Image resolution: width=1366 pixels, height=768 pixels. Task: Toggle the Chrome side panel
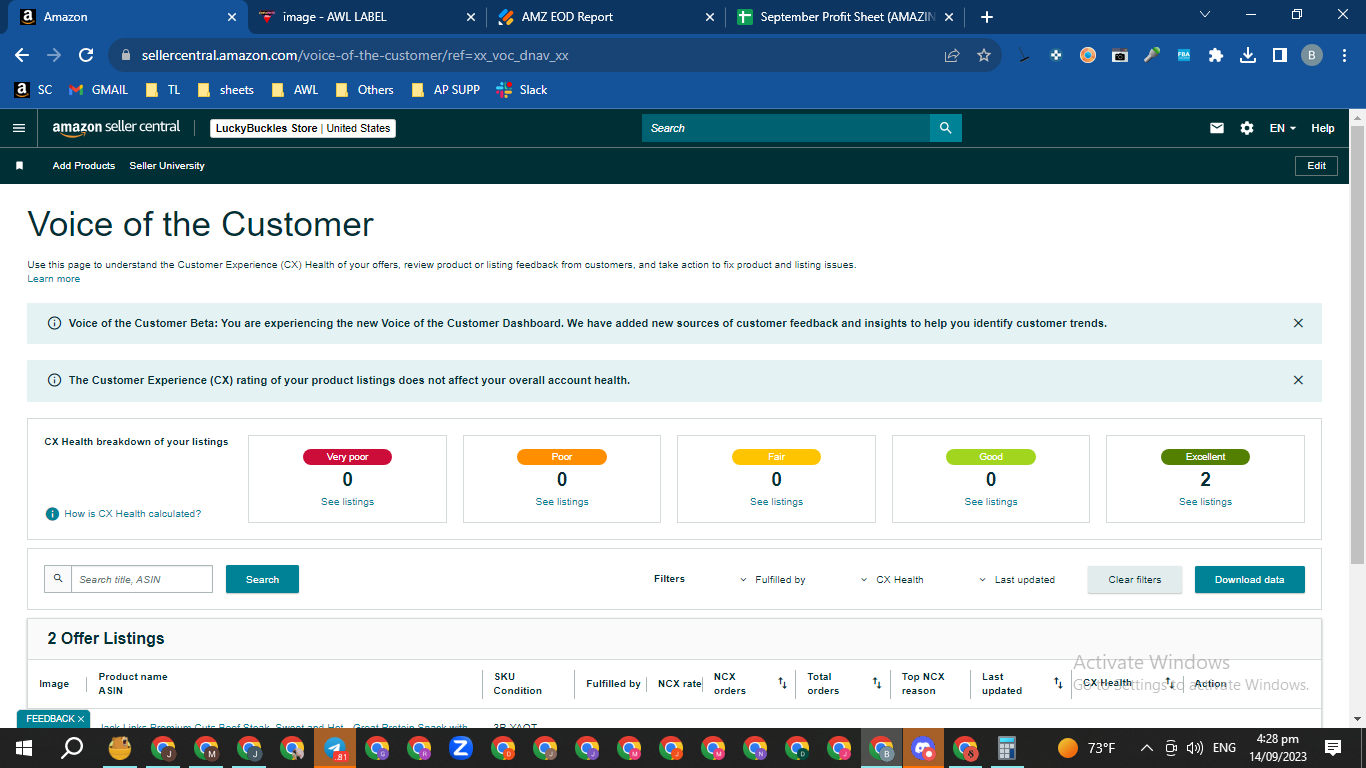[x=1279, y=56]
